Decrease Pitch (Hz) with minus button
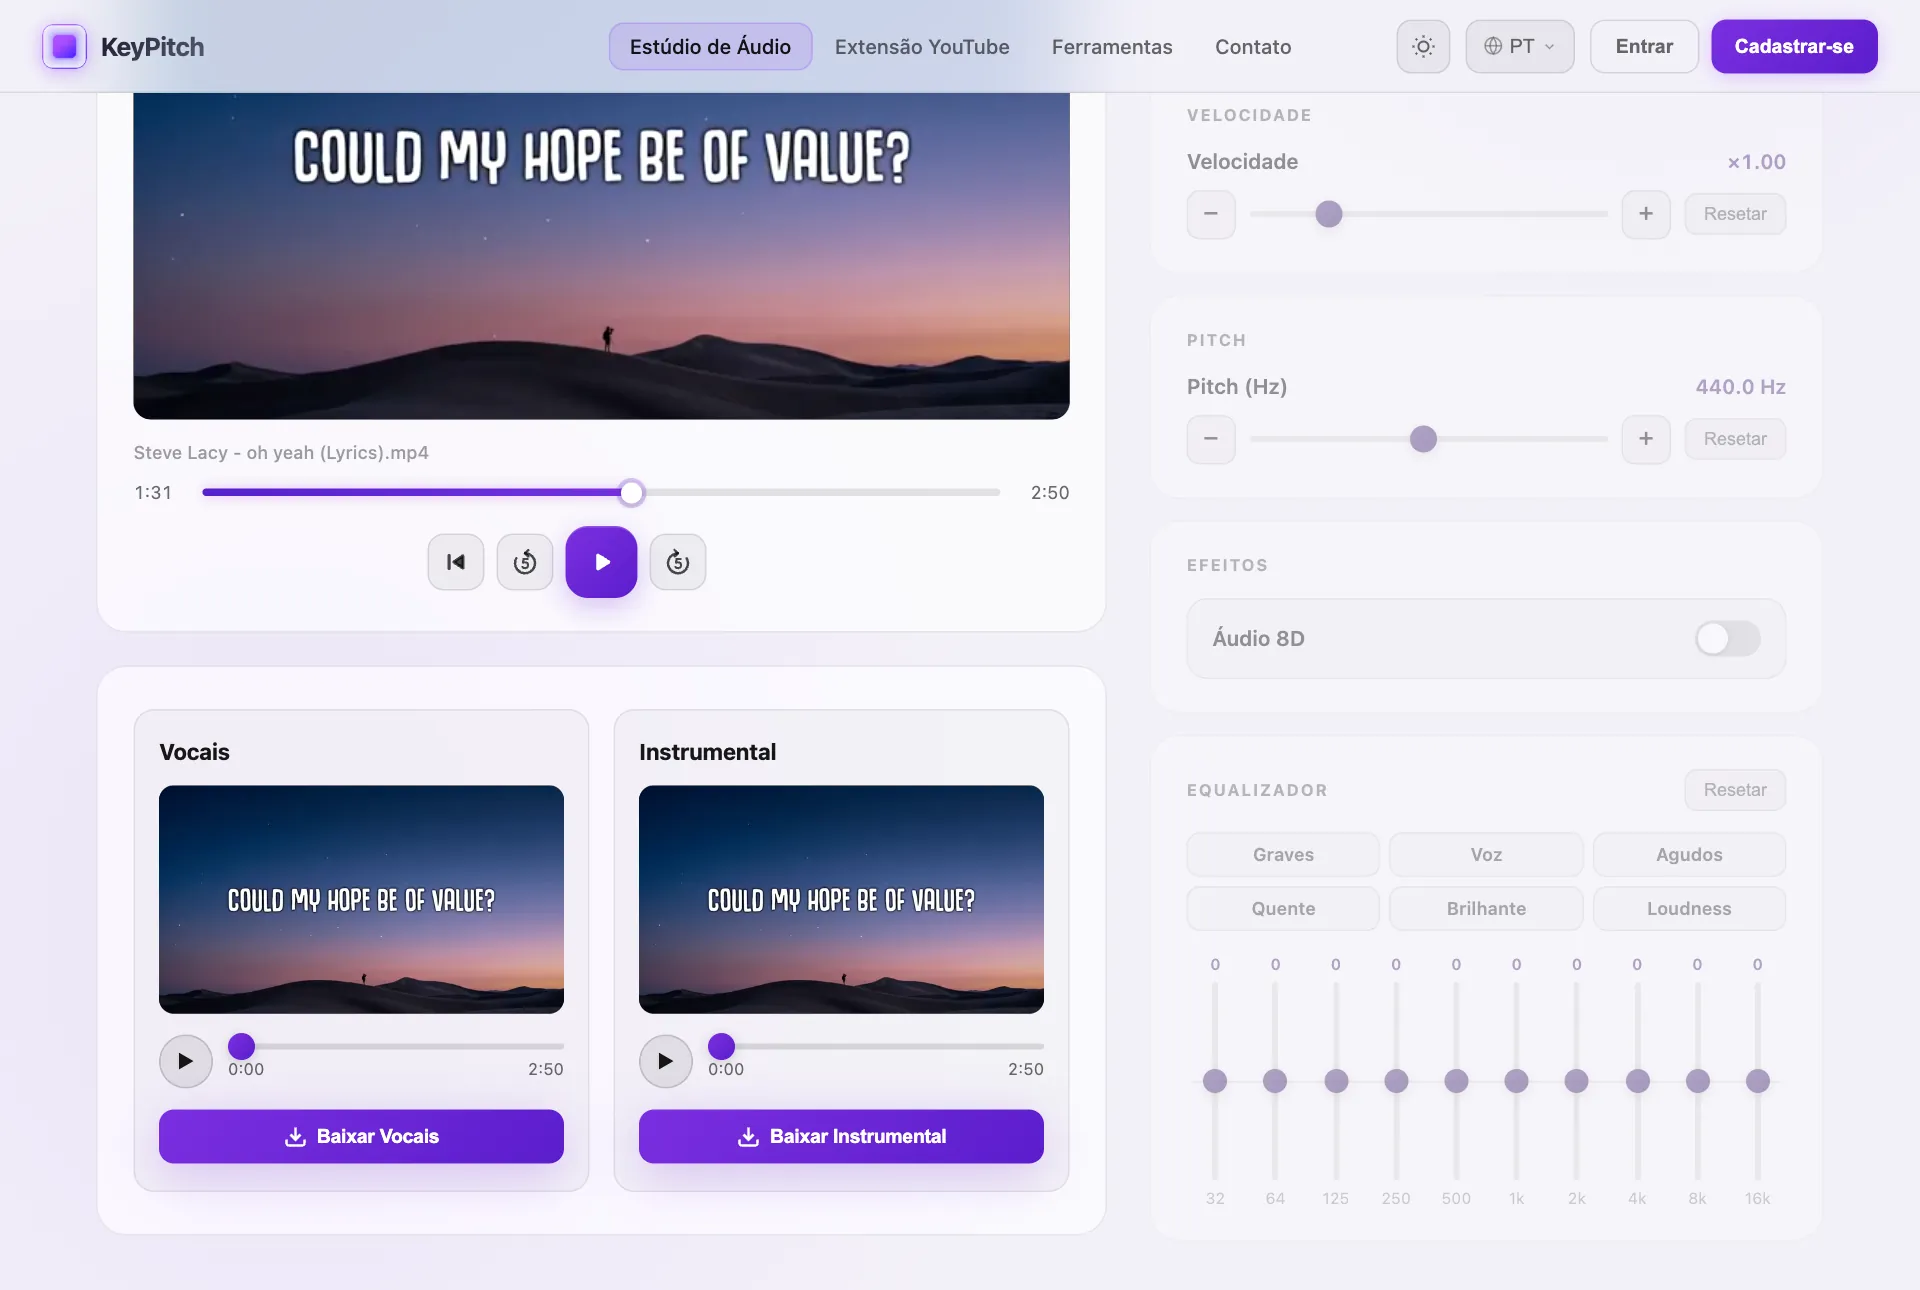This screenshot has width=1920, height=1290. (x=1211, y=439)
